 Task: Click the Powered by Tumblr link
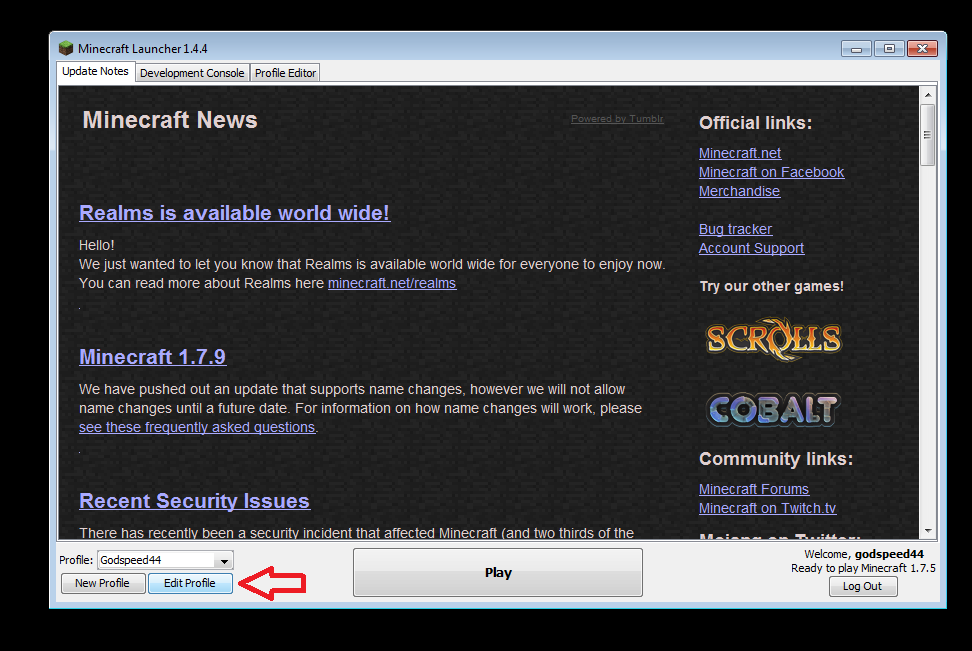click(x=617, y=118)
